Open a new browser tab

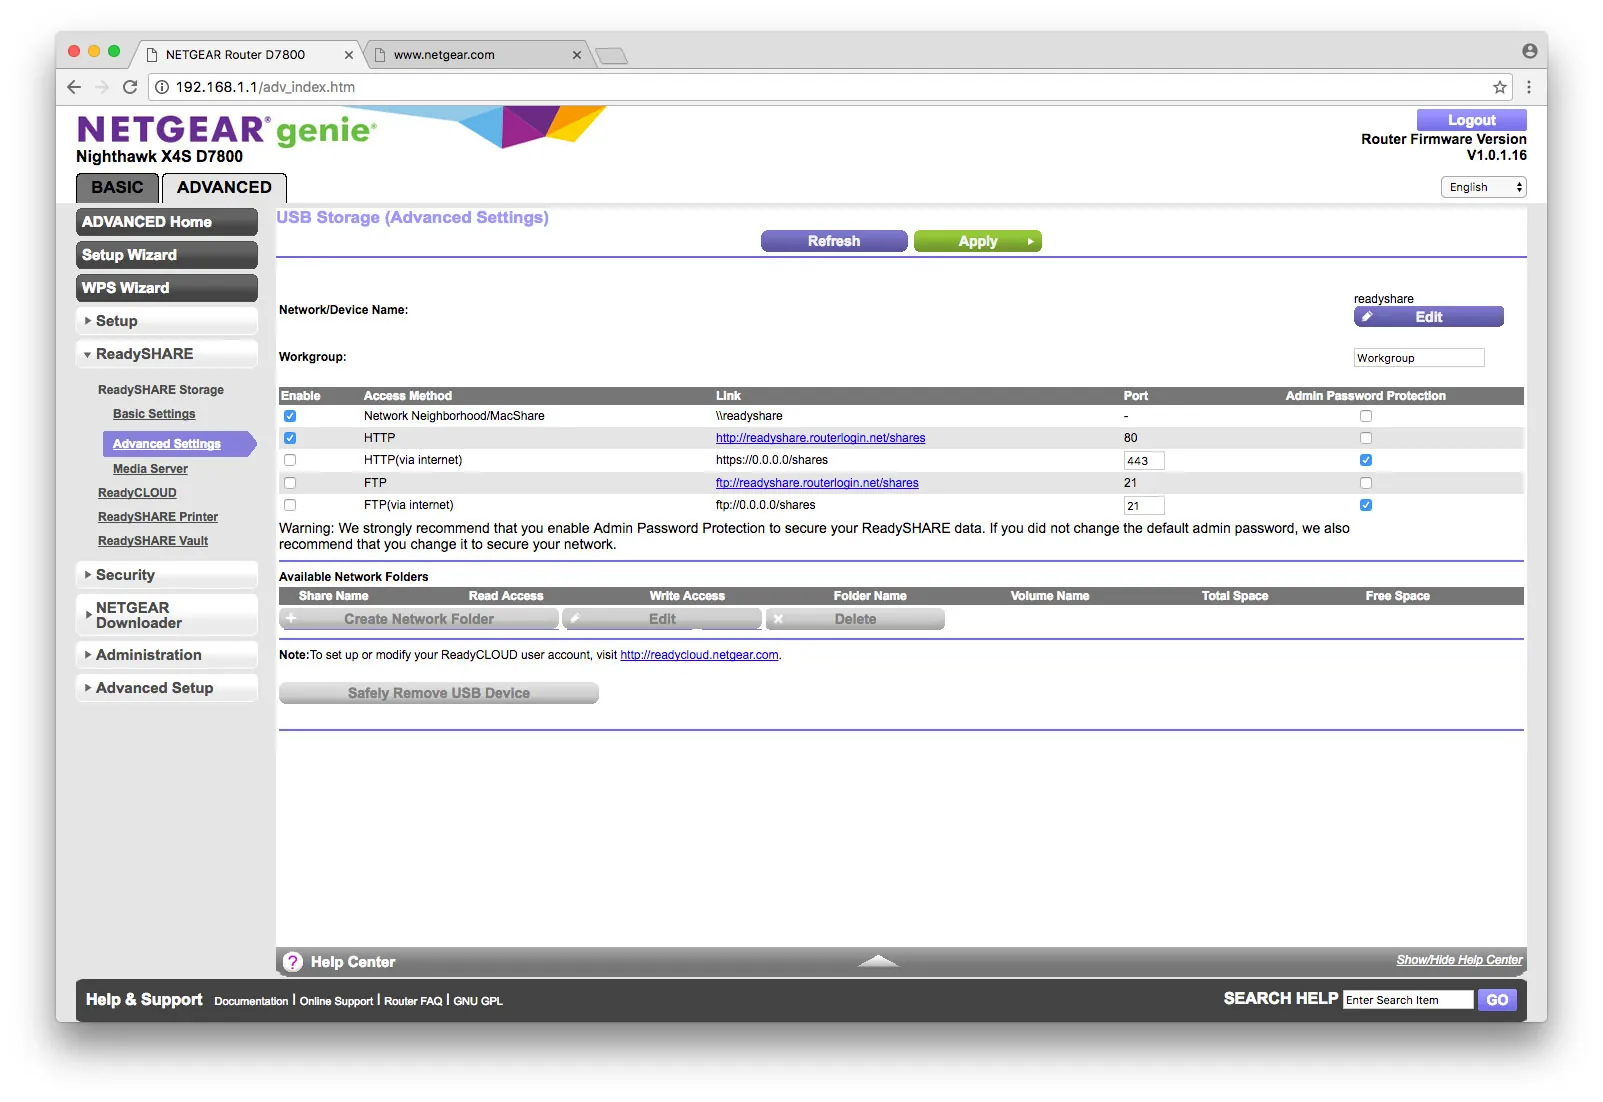click(x=612, y=56)
